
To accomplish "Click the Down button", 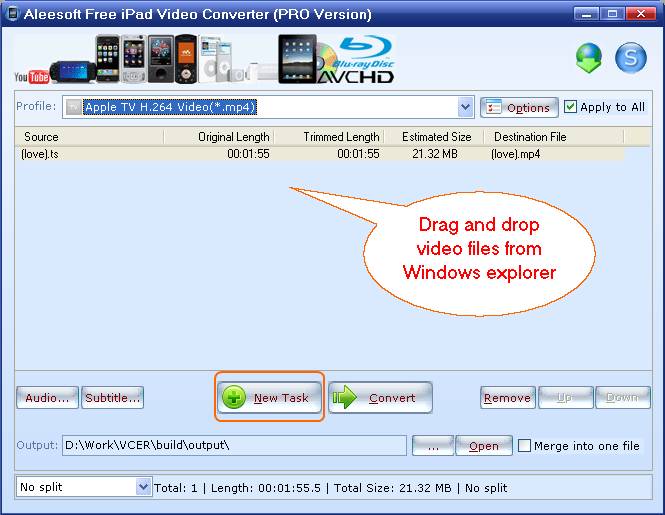I will (x=623, y=397).
